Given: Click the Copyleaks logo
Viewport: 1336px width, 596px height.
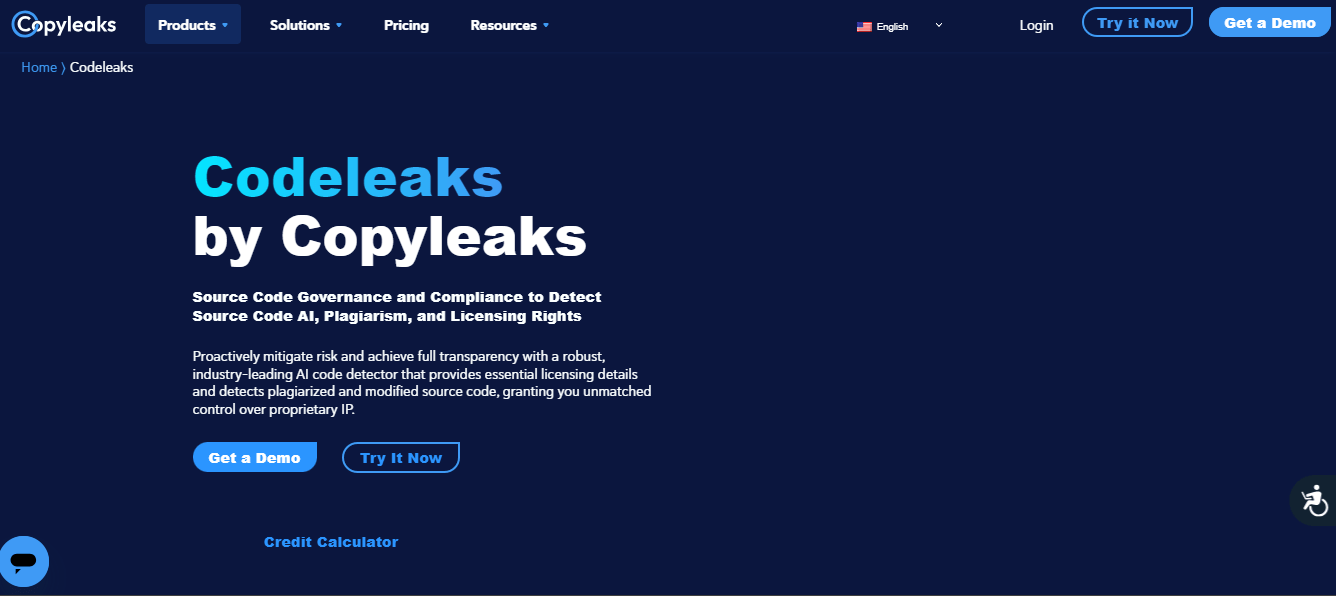Looking at the screenshot, I should (63, 23).
